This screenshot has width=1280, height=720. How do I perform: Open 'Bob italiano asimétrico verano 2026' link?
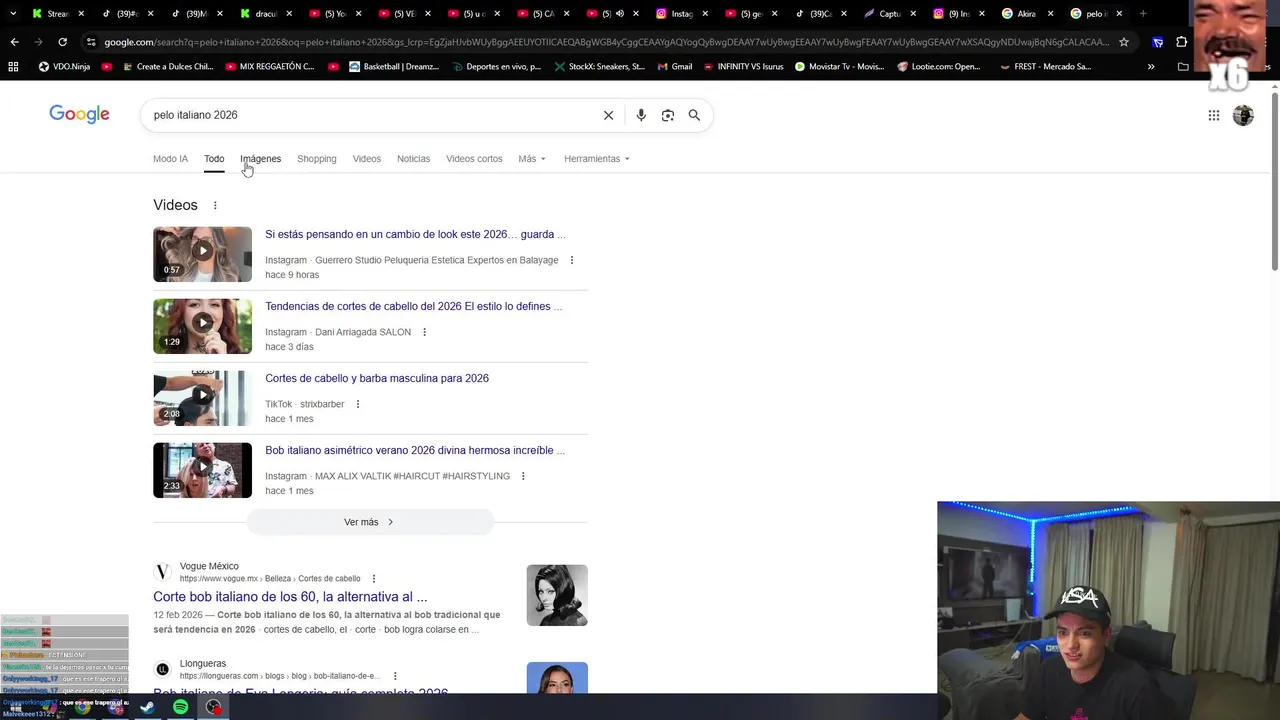415,450
